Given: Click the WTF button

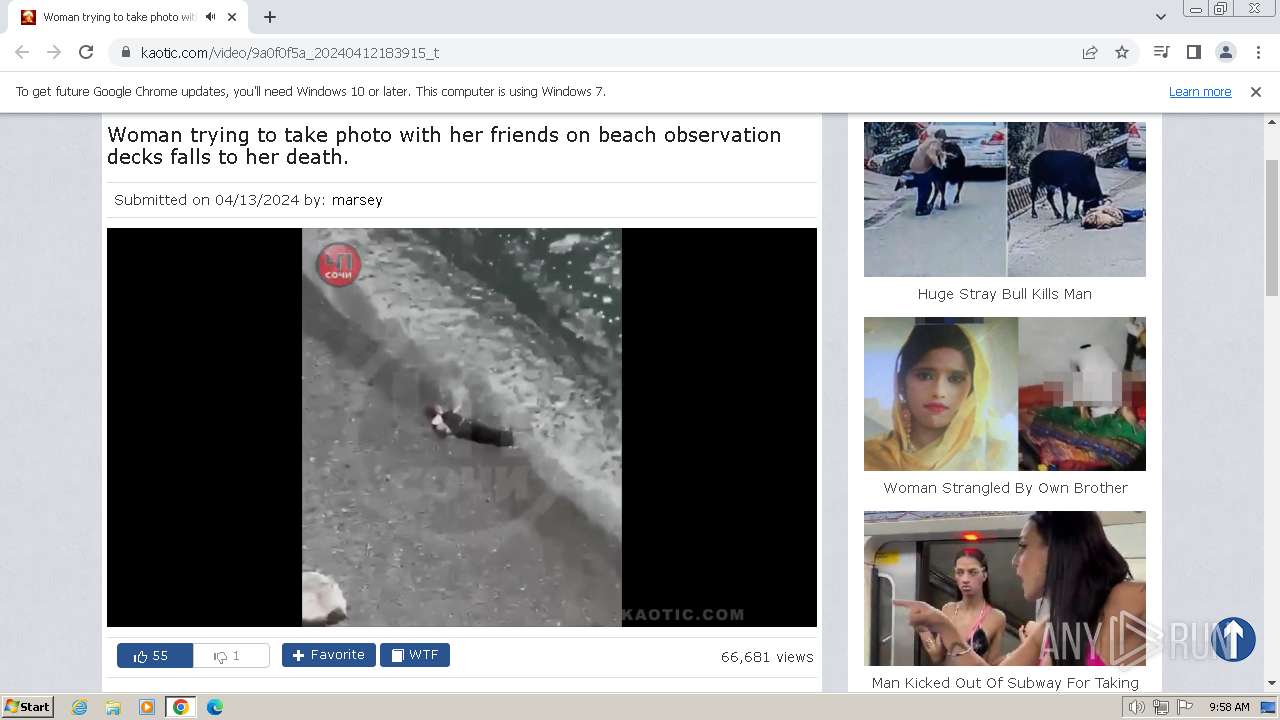Looking at the screenshot, I should (x=415, y=655).
